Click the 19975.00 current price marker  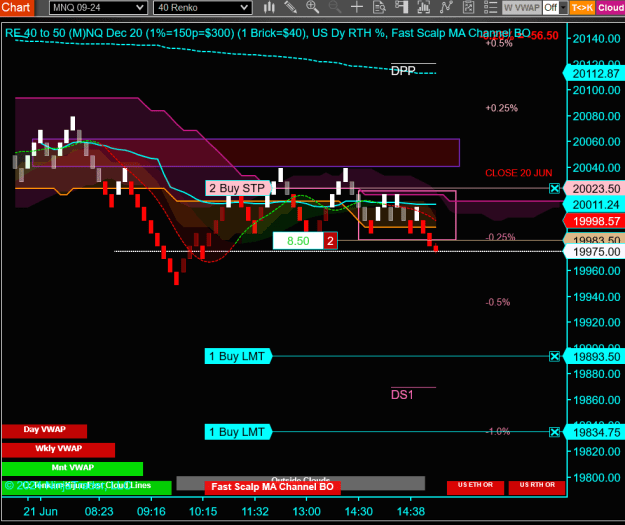[x=595, y=252]
